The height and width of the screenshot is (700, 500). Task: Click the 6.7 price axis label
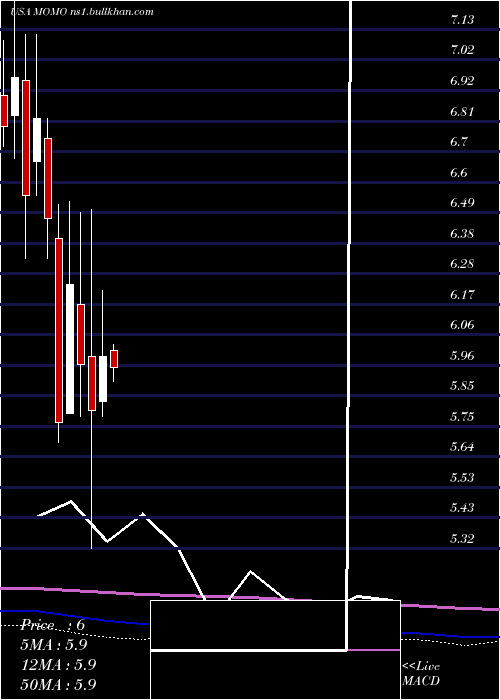(459, 142)
